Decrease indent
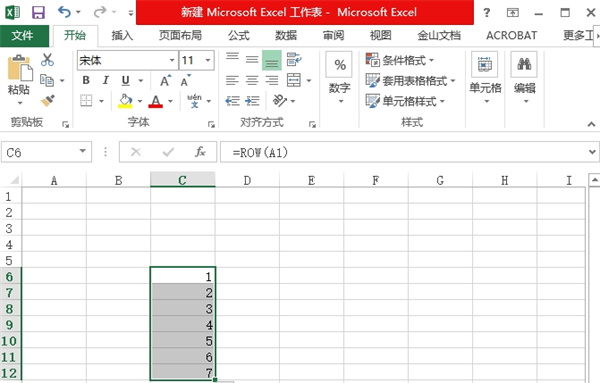The height and width of the screenshot is (383, 600). [232, 101]
